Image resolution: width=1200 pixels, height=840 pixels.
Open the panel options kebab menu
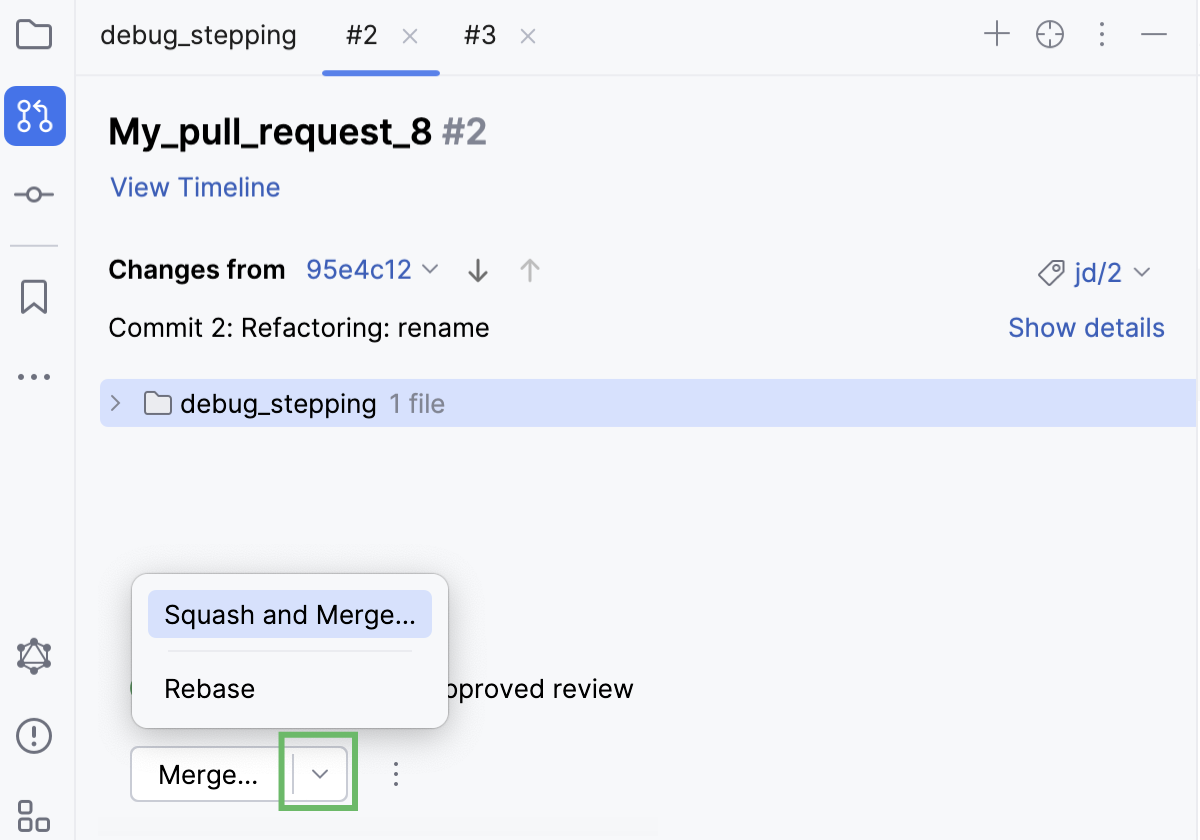(1102, 34)
